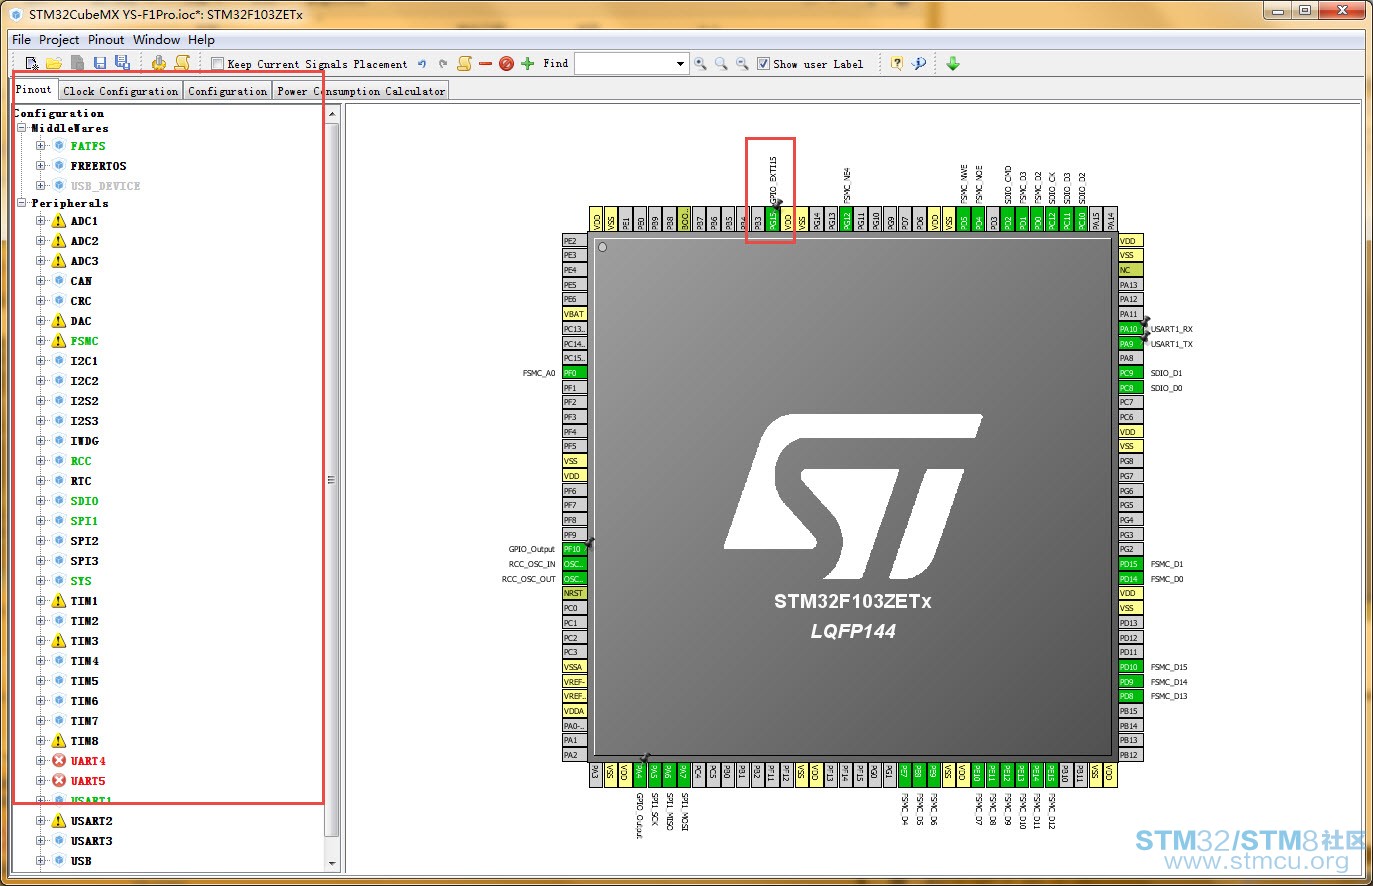Select pin PA9 on the chip
This screenshot has width=1373, height=886.
pos(1130,344)
